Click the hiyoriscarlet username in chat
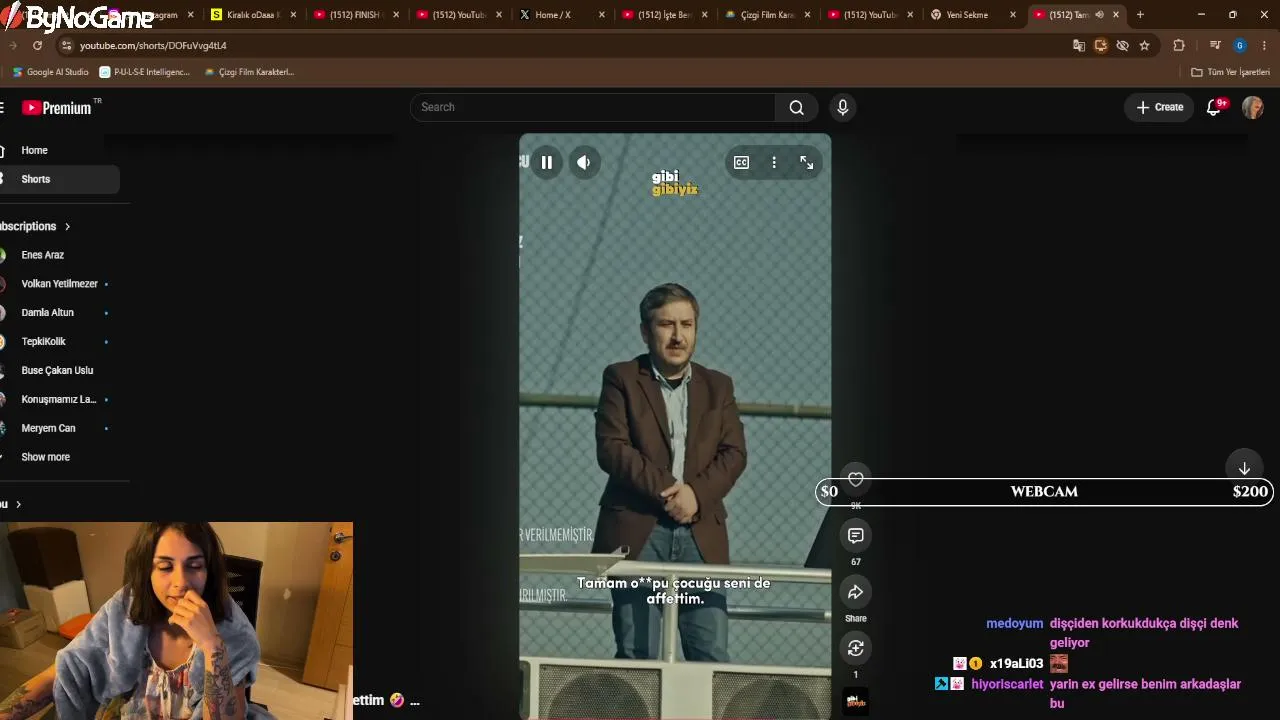This screenshot has width=1280, height=720. coord(1007,684)
